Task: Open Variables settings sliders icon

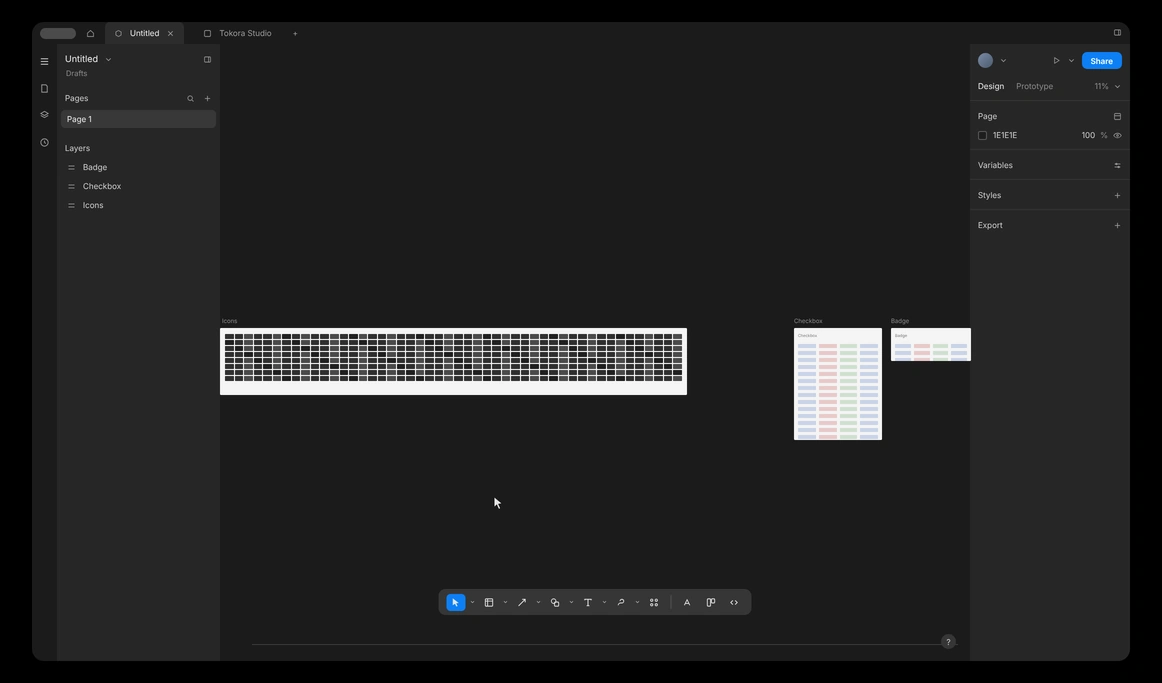Action: [1118, 165]
